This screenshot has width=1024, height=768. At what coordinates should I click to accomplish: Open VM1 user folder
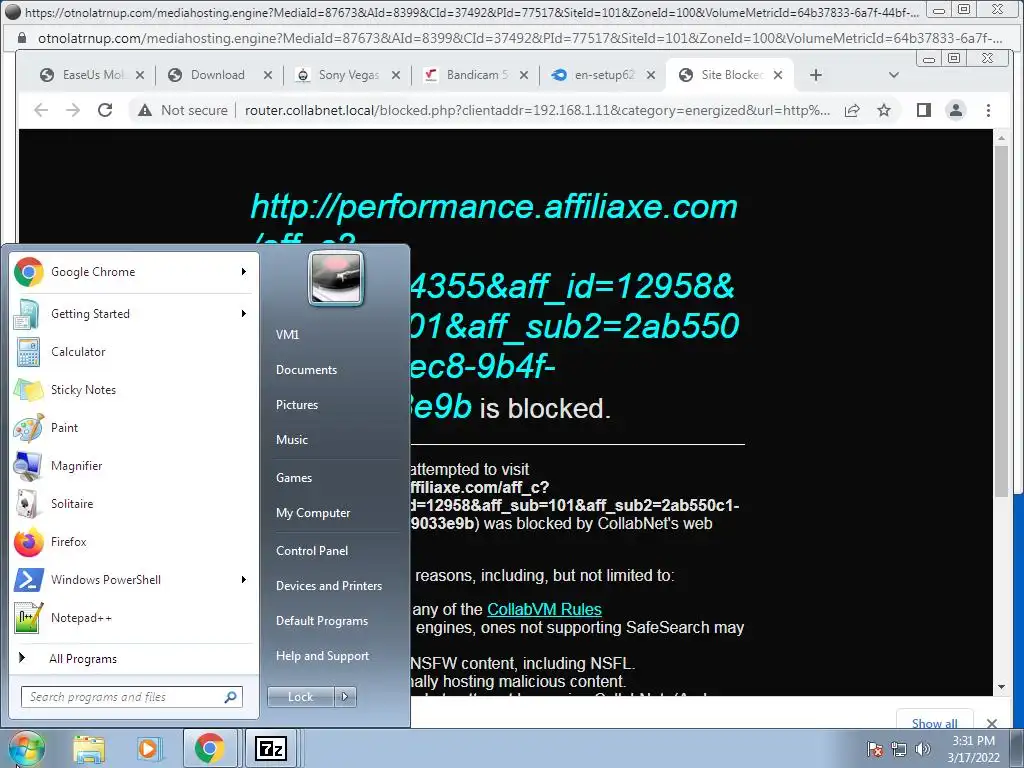(x=287, y=334)
